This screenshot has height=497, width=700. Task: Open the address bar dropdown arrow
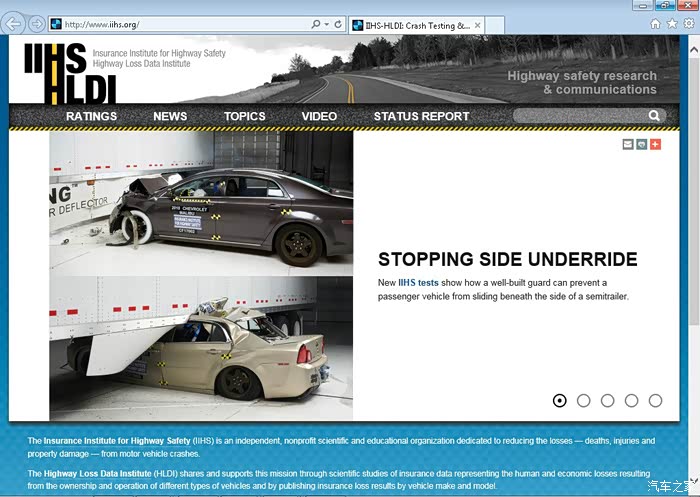click(x=326, y=24)
